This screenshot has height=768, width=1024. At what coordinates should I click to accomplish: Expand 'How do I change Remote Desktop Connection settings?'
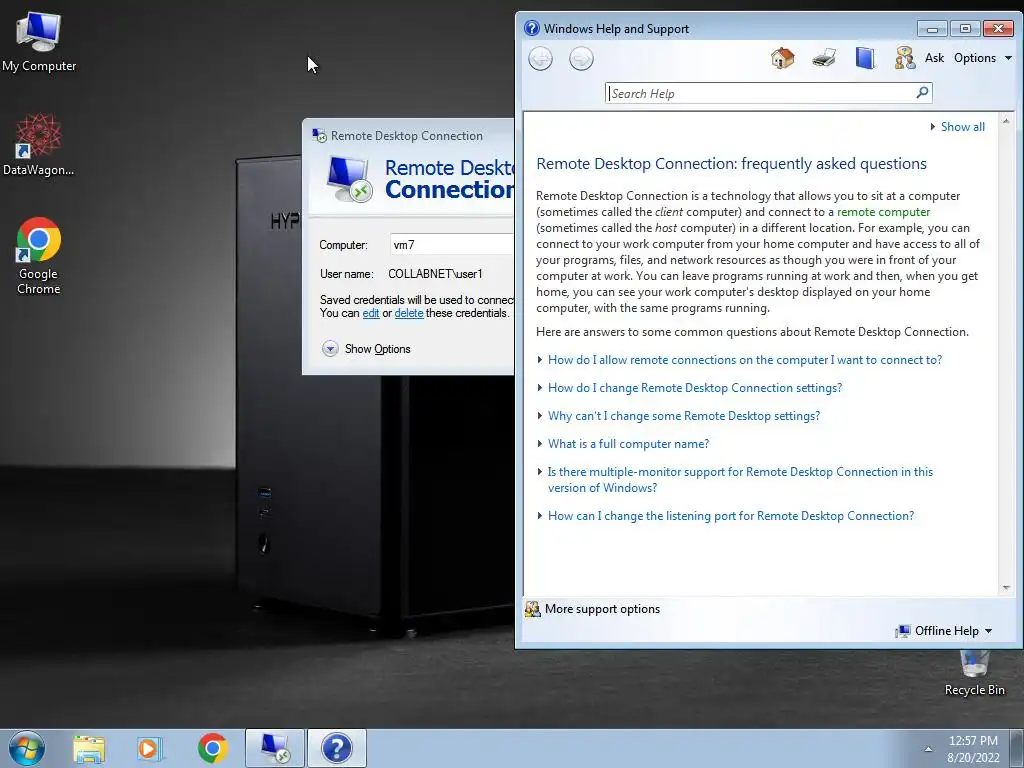pos(695,388)
